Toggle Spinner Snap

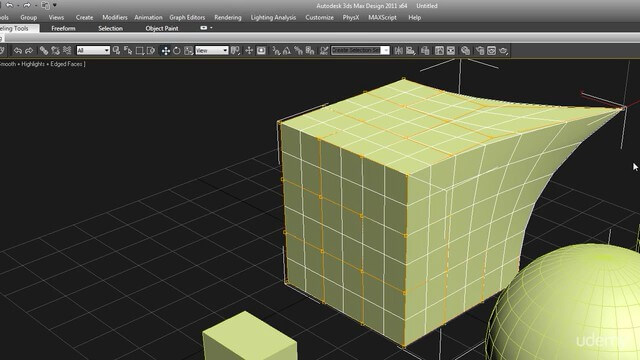coord(310,51)
